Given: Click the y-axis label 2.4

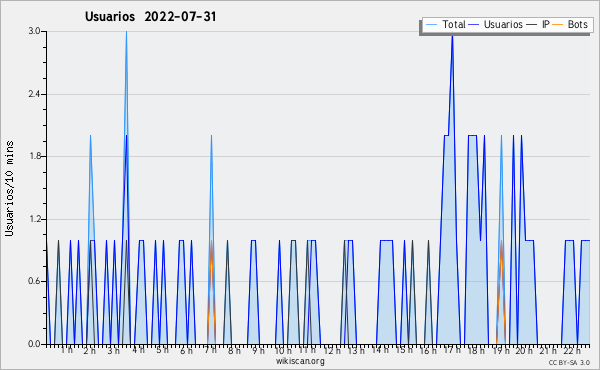Looking at the screenshot, I should tap(34, 94).
